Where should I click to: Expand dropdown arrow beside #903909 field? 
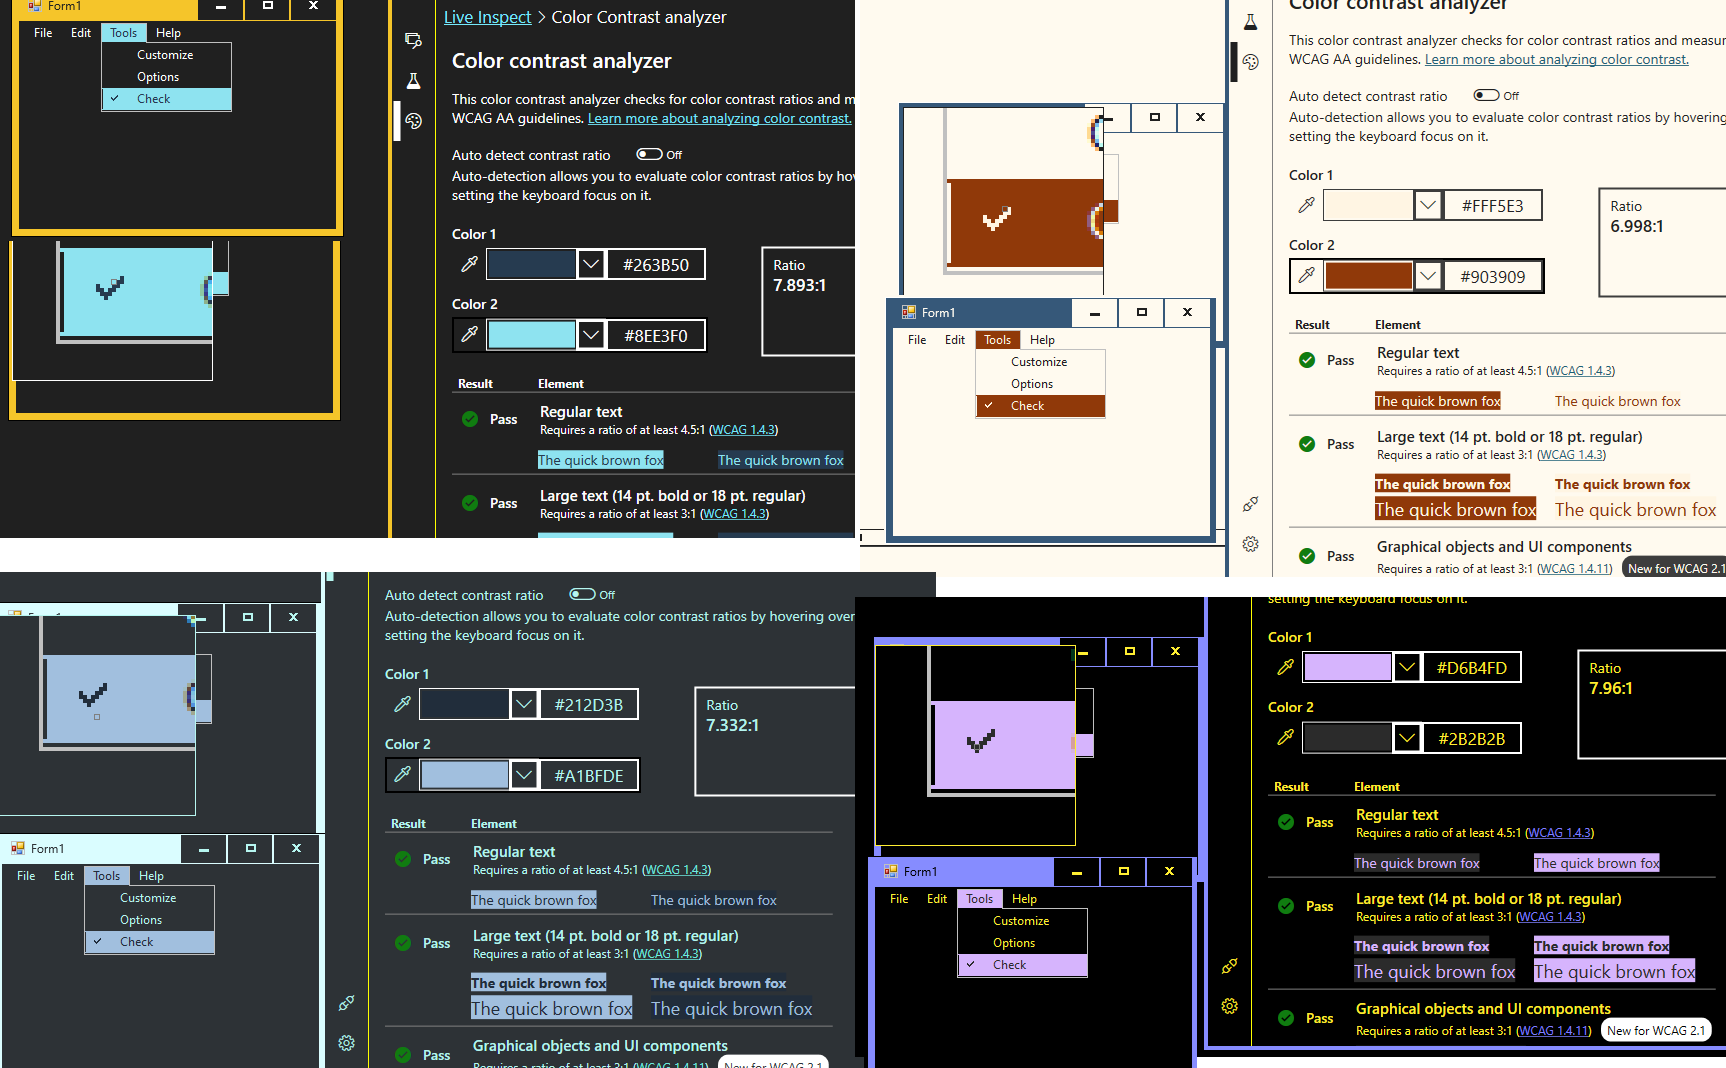[1428, 275]
